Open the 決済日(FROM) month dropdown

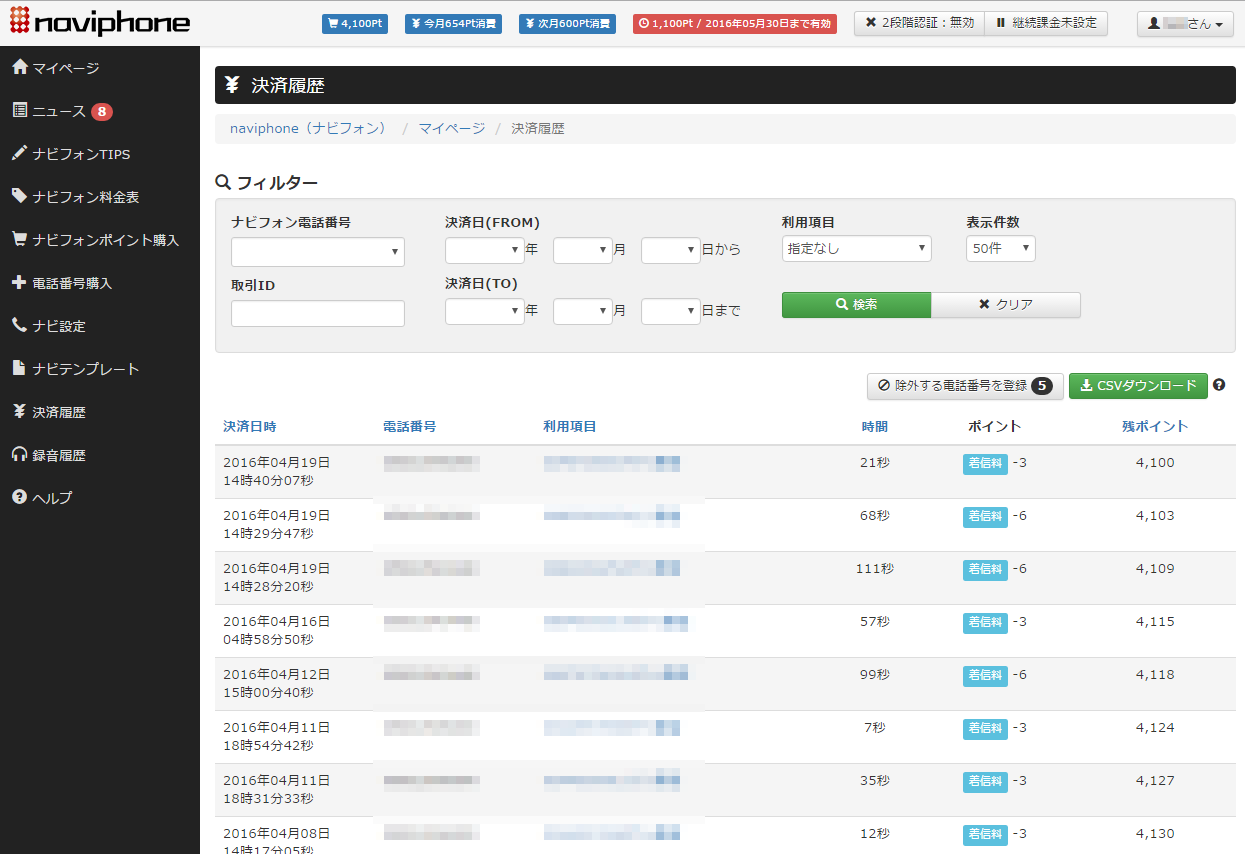coord(582,250)
